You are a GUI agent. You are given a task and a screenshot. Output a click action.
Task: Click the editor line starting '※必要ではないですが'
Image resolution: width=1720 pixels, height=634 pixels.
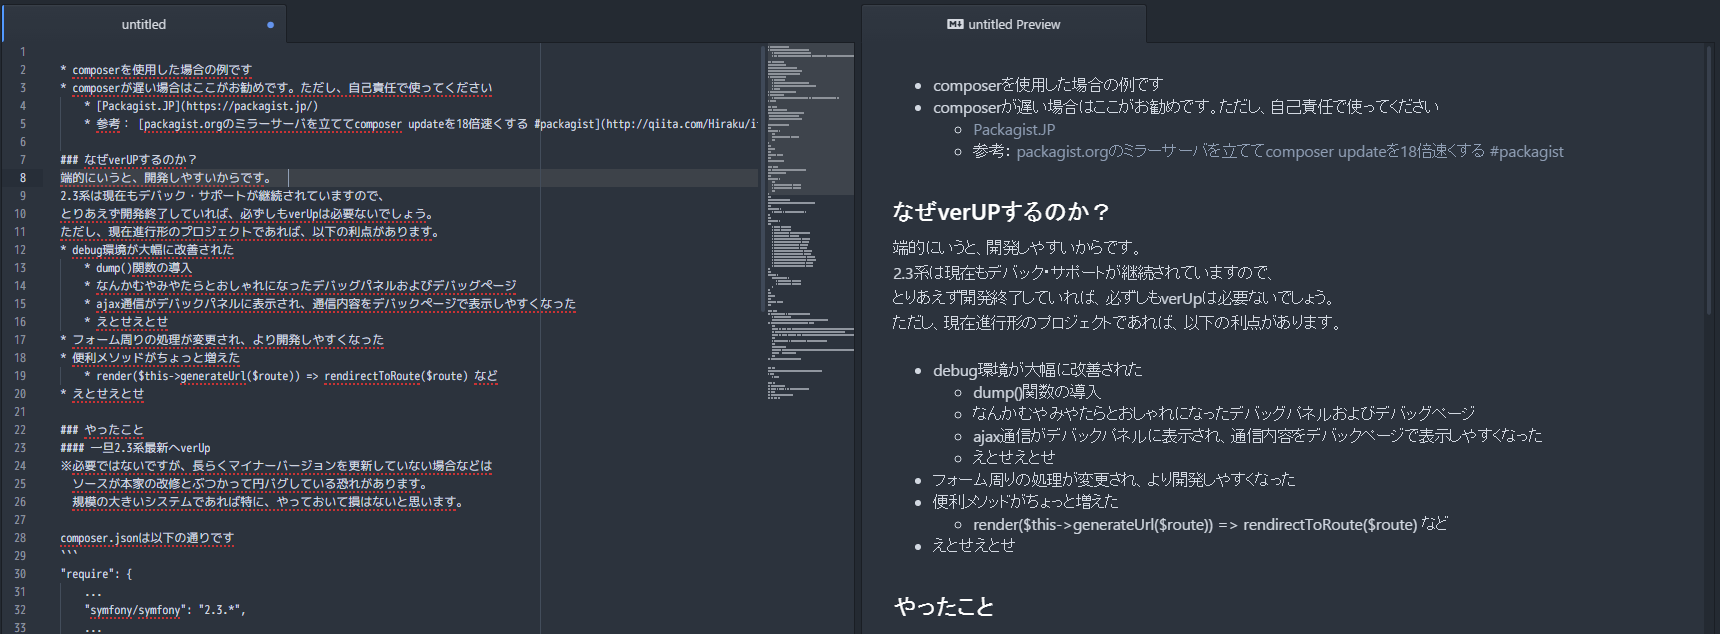coord(276,466)
